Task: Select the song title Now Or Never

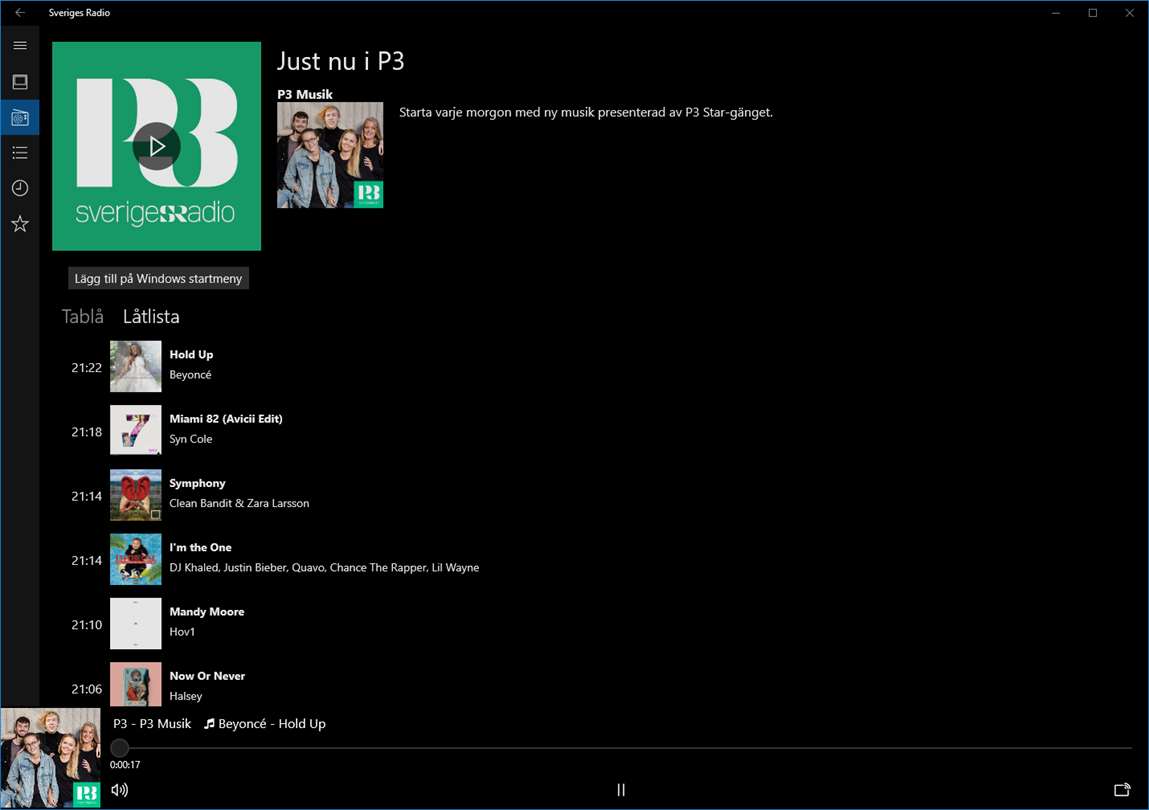Action: click(x=207, y=676)
